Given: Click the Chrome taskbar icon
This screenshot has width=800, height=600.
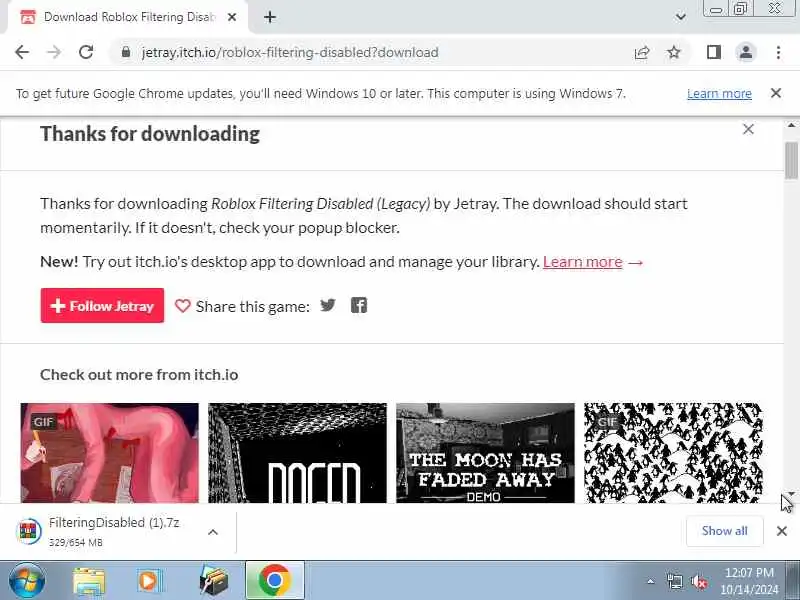Looking at the screenshot, I should [274, 581].
